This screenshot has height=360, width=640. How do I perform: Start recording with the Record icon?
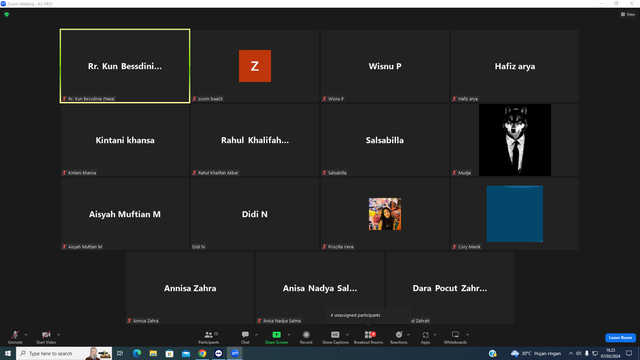tap(306, 335)
